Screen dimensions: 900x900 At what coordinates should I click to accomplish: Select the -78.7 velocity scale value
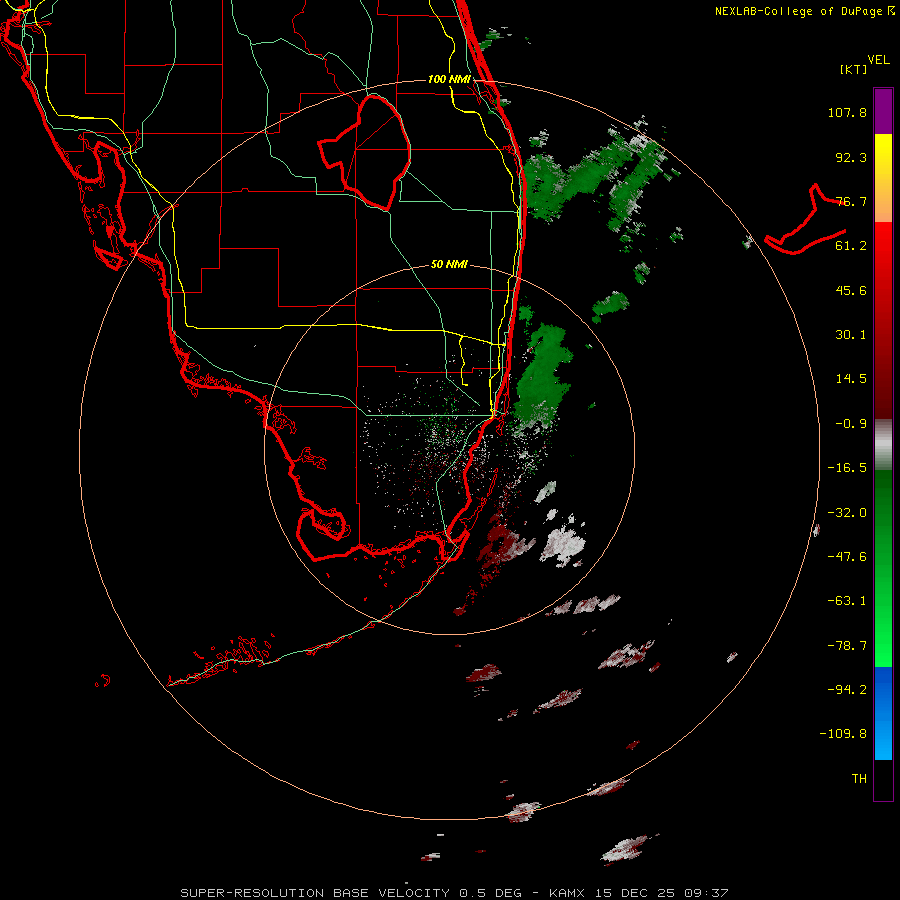[847, 646]
